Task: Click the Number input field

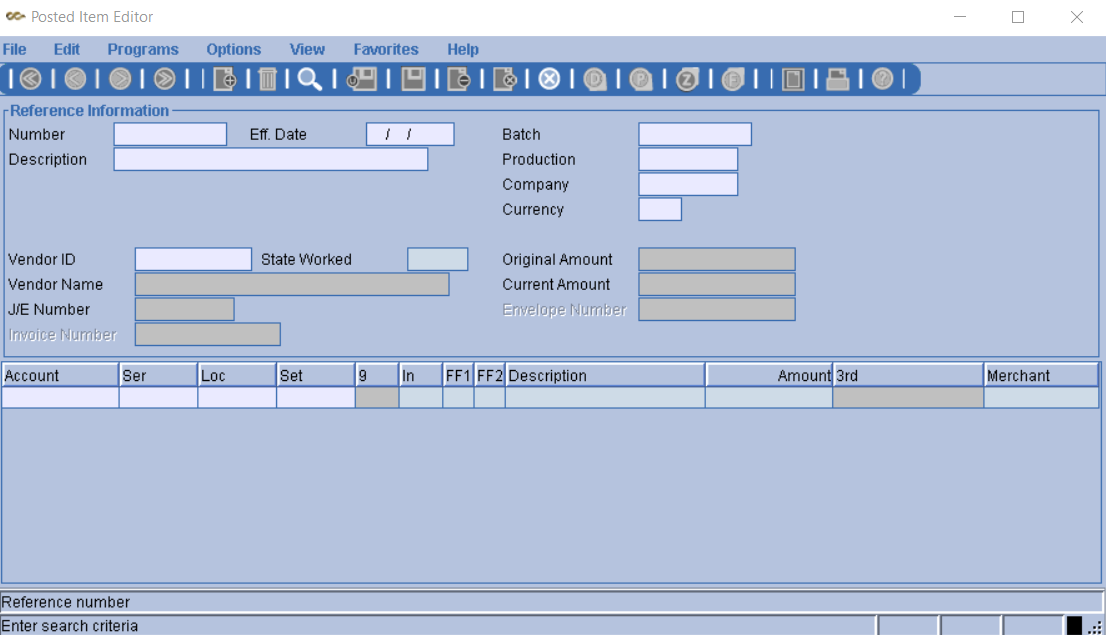Action: coord(170,134)
